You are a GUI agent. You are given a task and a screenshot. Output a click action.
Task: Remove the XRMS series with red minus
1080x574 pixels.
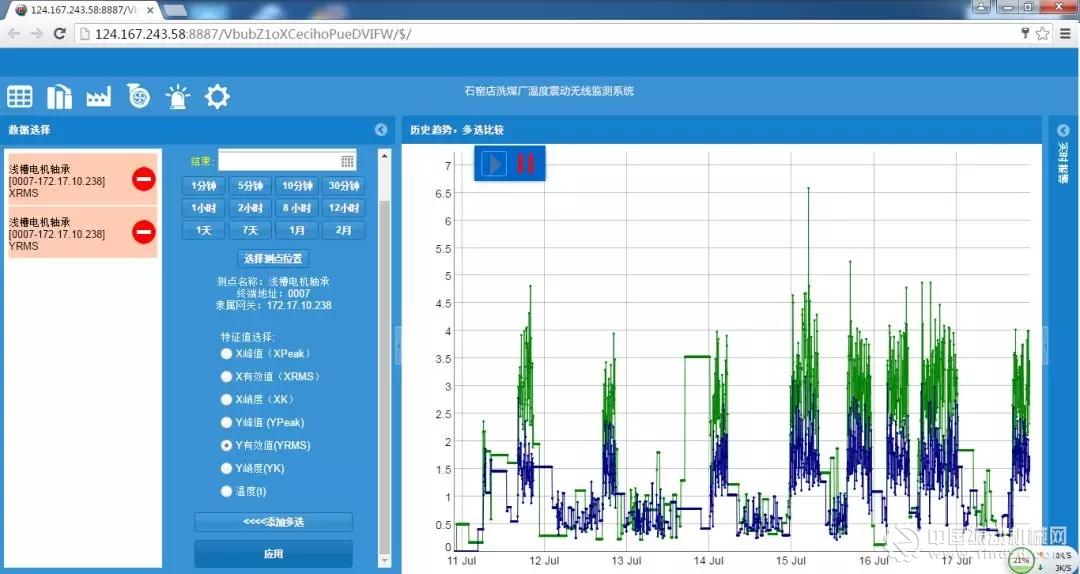pos(144,179)
